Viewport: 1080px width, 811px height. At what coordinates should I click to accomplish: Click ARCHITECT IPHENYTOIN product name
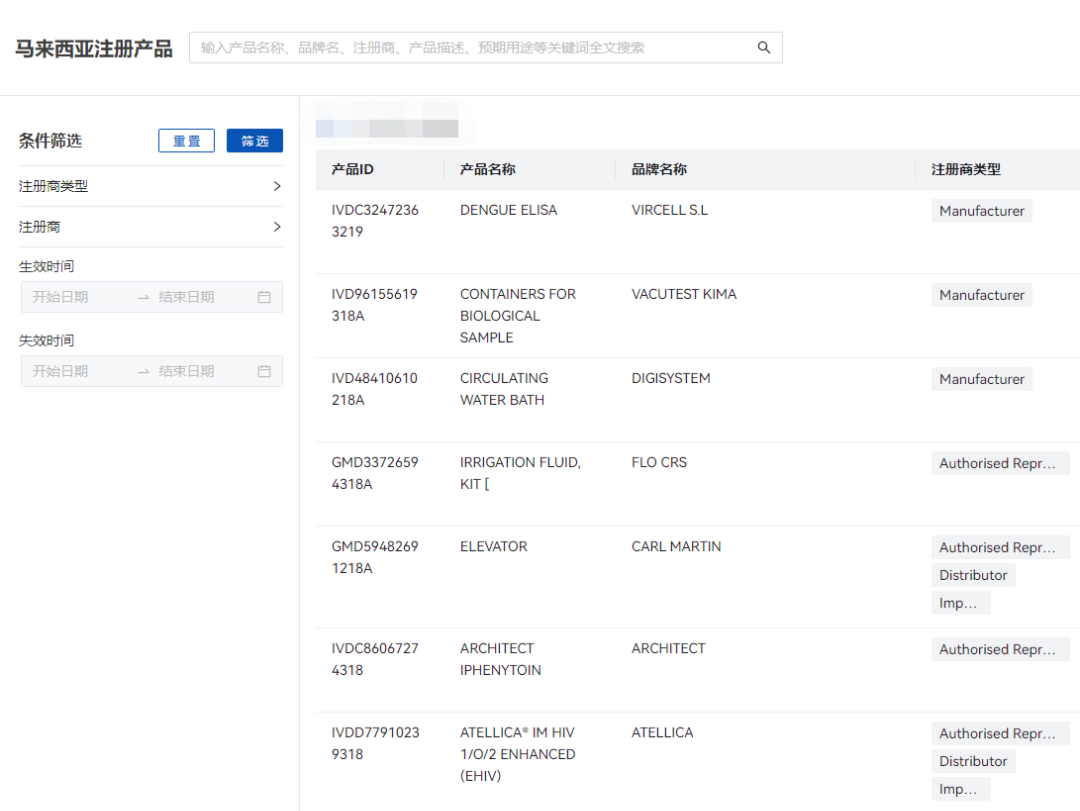pyautogui.click(x=501, y=659)
